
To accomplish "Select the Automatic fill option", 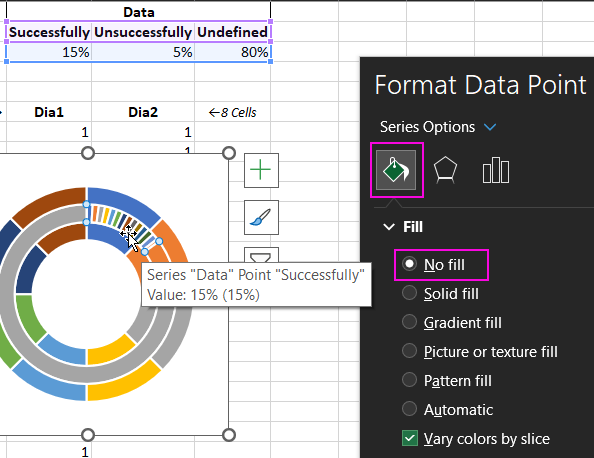I will click(x=448, y=410).
